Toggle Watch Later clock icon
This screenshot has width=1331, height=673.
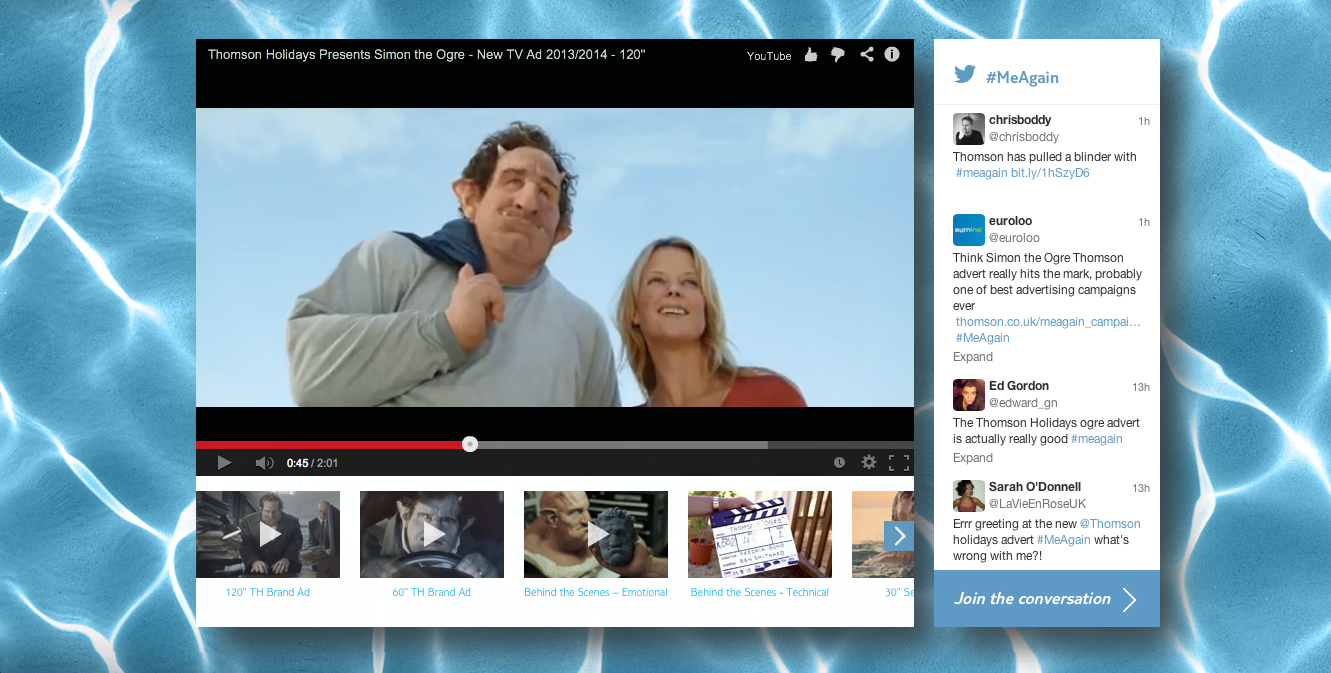[x=839, y=463]
